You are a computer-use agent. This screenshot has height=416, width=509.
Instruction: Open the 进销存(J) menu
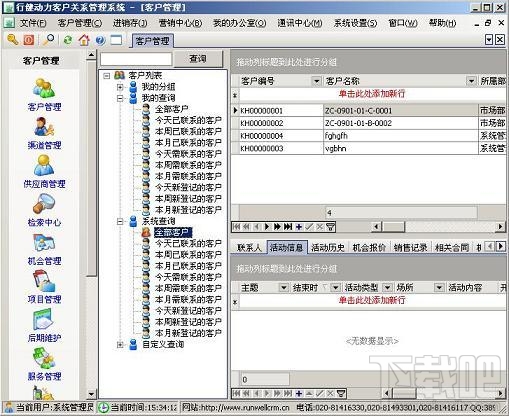[x=130, y=23]
